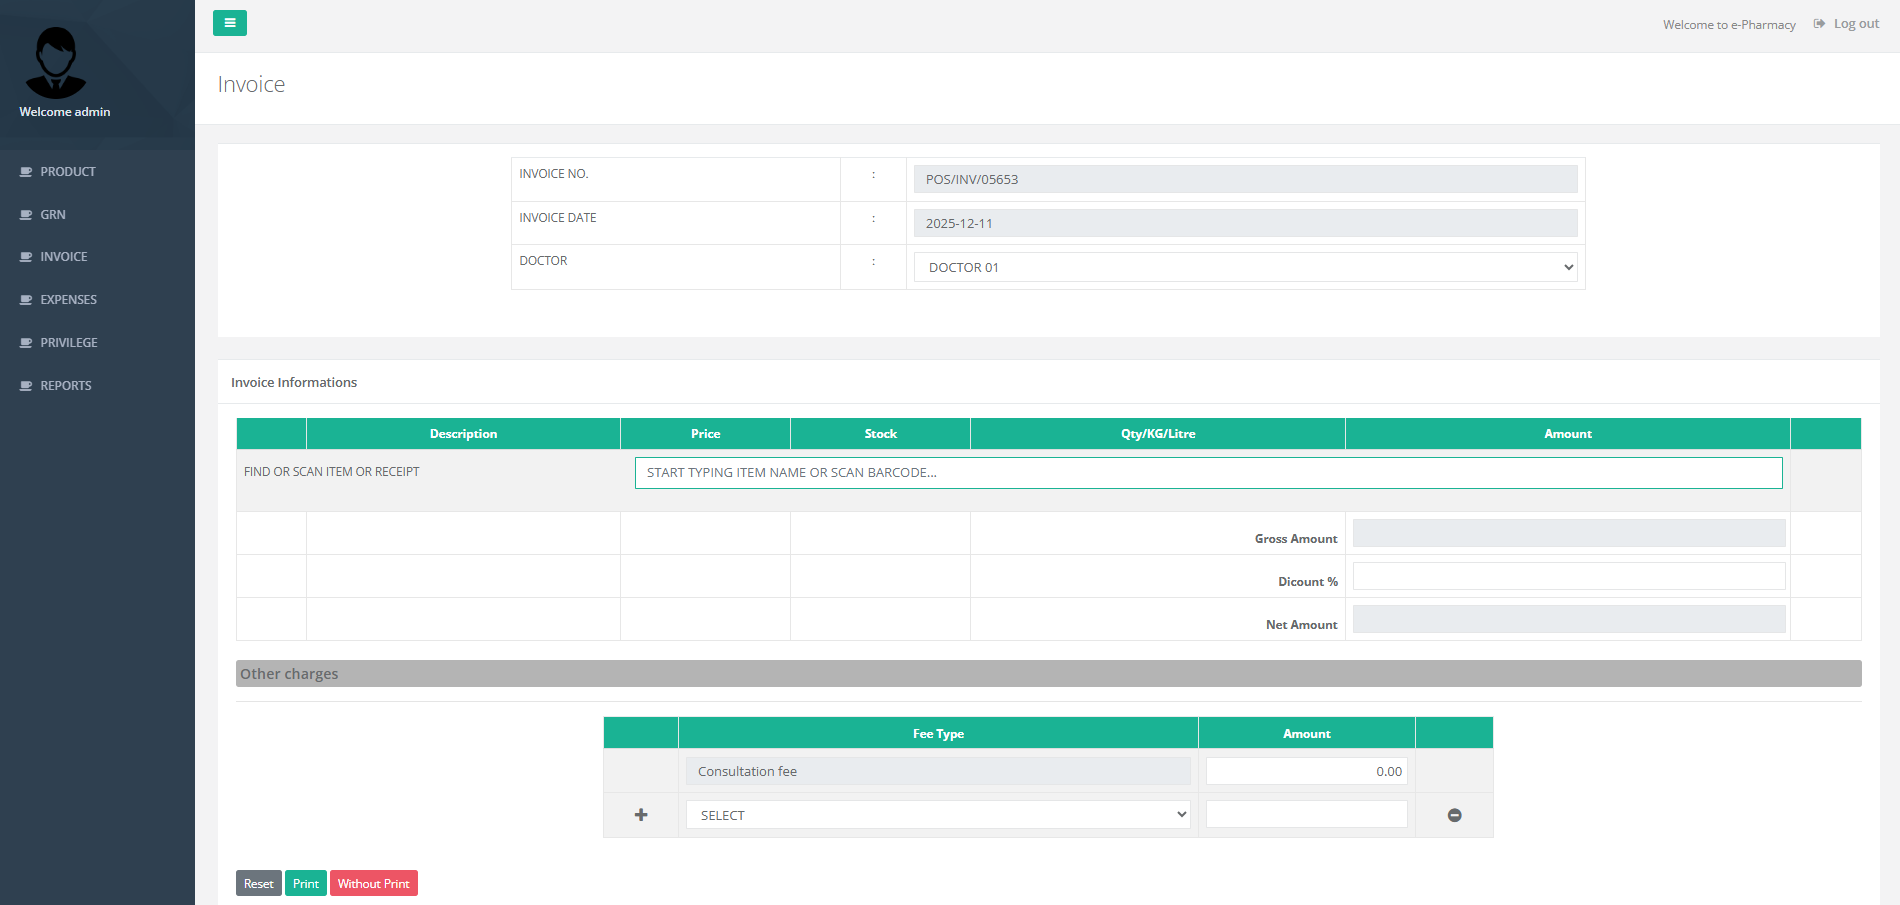Expand the Other charges section
This screenshot has width=1900, height=905.
point(289,673)
